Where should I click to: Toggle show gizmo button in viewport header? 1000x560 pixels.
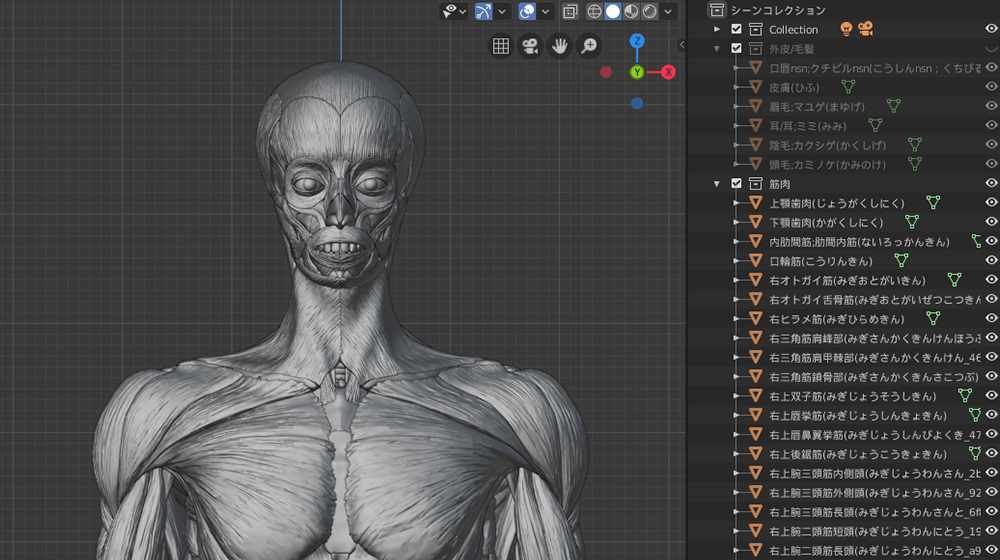[483, 11]
